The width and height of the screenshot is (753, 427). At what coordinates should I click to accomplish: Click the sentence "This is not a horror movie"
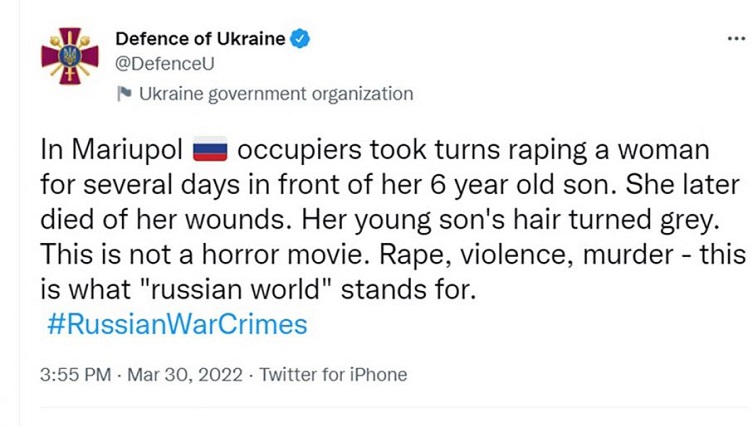pyautogui.click(x=202, y=255)
